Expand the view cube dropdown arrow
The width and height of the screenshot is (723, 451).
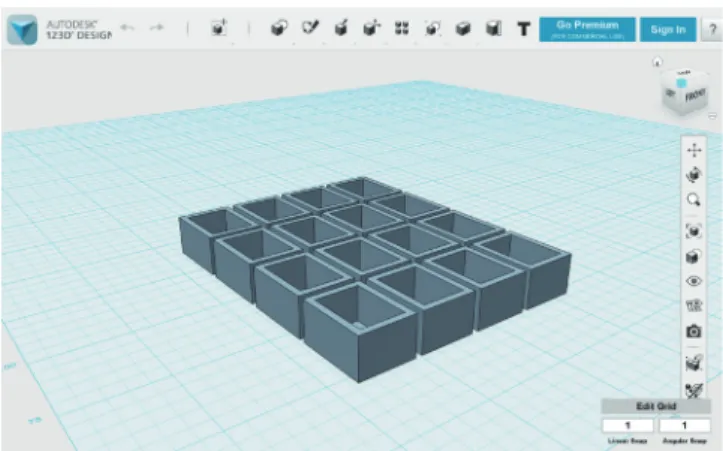(x=713, y=116)
